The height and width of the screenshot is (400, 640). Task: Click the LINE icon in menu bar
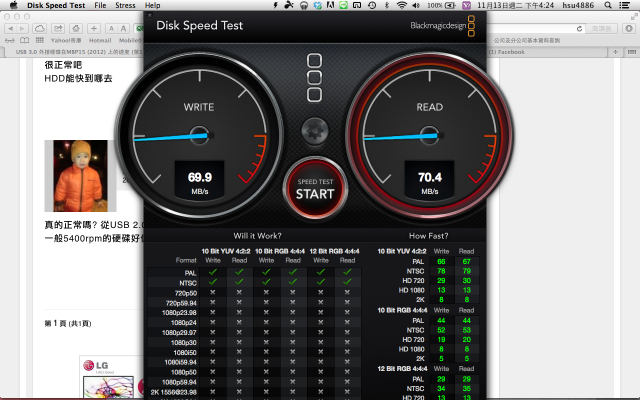click(x=344, y=5)
